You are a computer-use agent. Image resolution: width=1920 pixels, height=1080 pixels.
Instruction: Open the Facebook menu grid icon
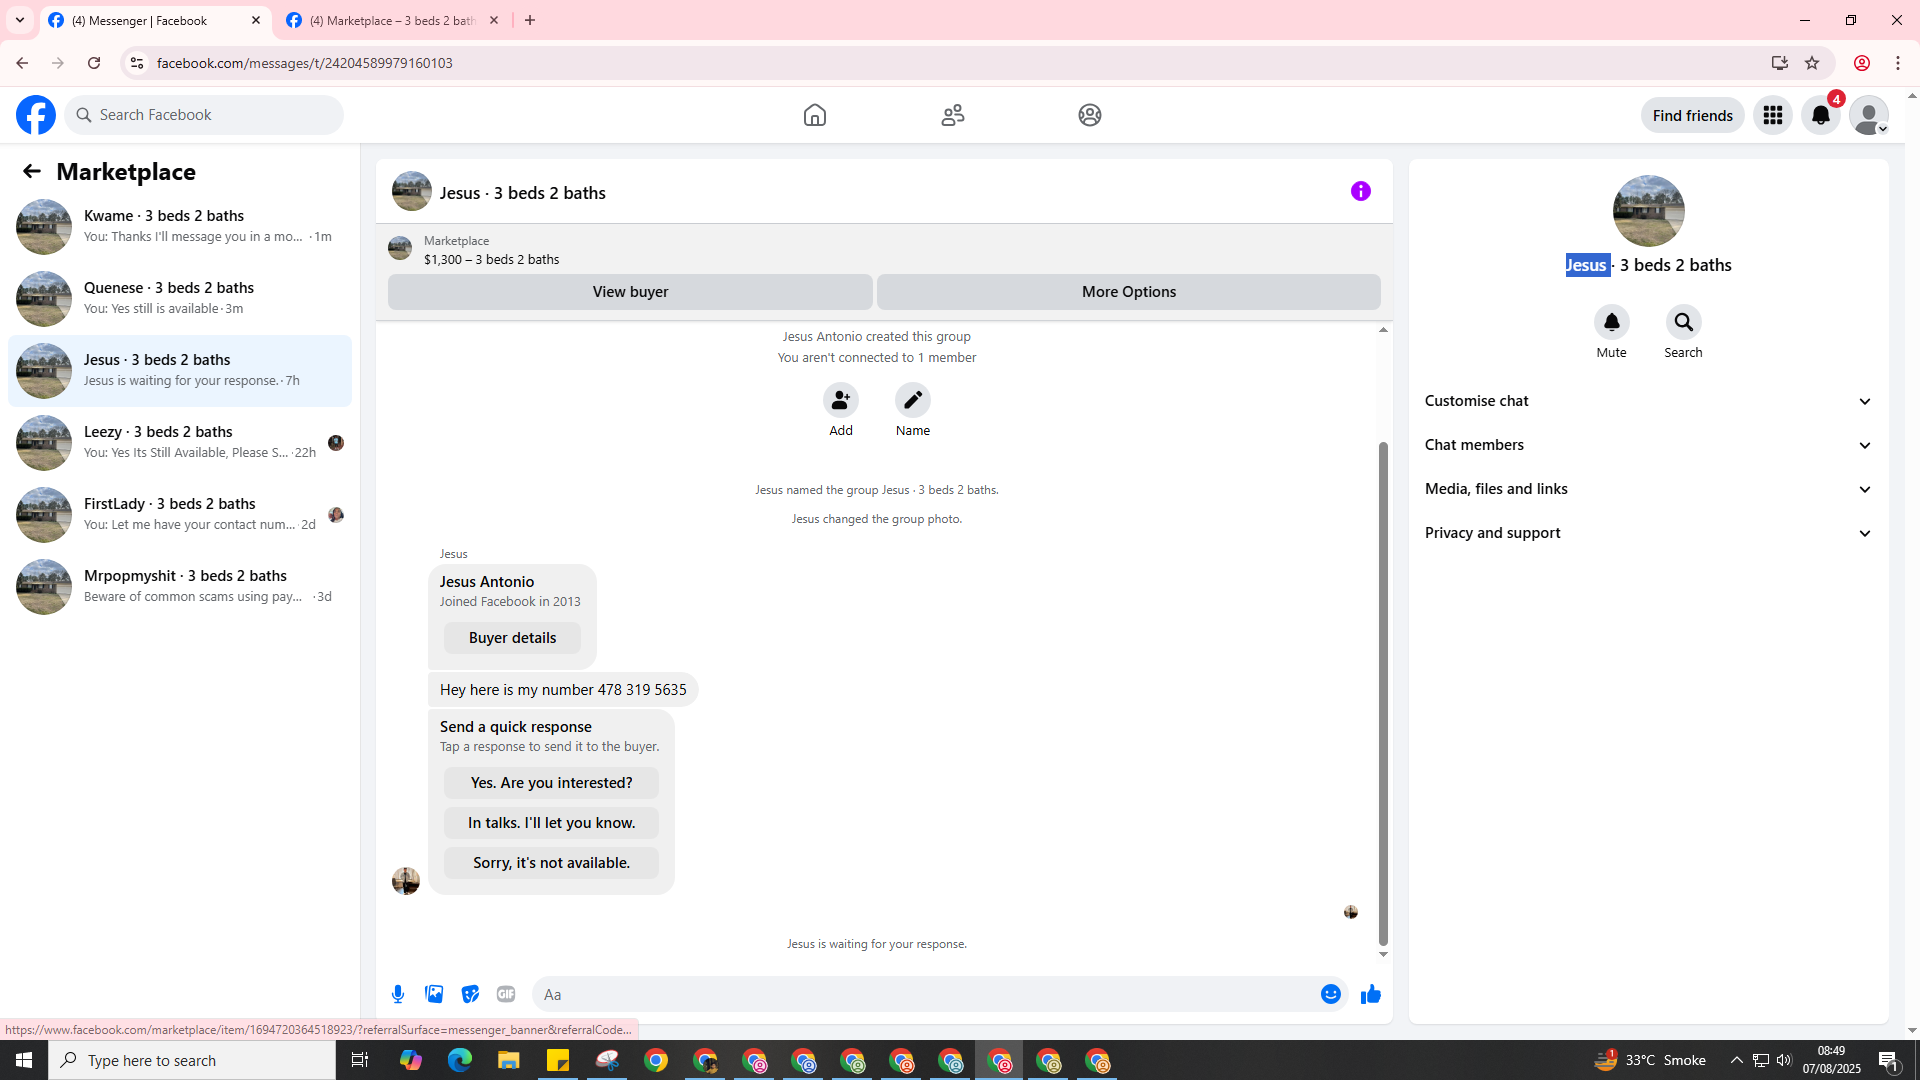[x=1773, y=115]
